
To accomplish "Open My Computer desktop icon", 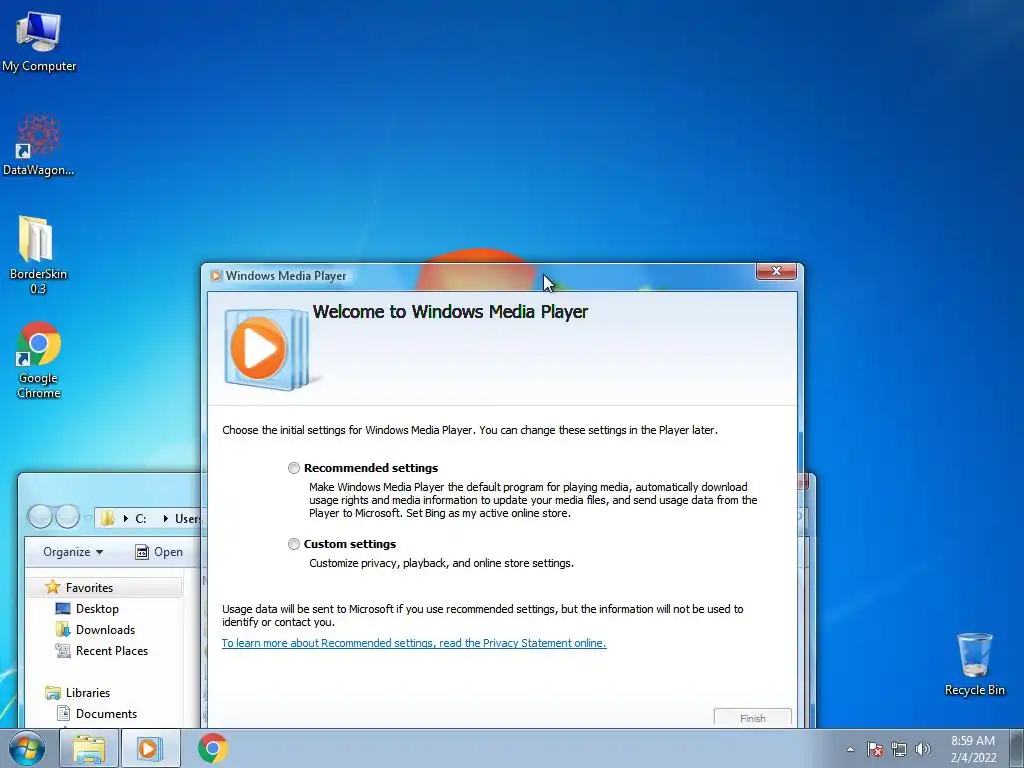I will tap(39, 40).
